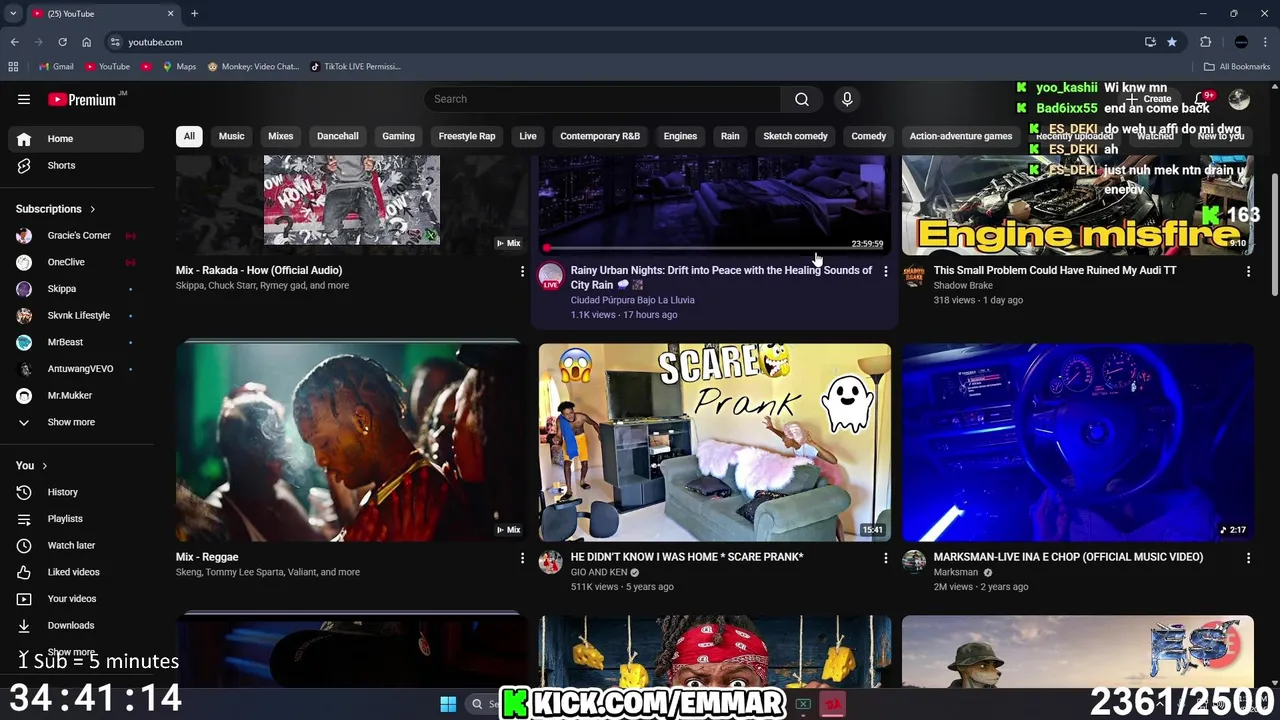This screenshot has height=720, width=1280.
Task: Expand the Subscriptions section chevron
Action: [93, 209]
